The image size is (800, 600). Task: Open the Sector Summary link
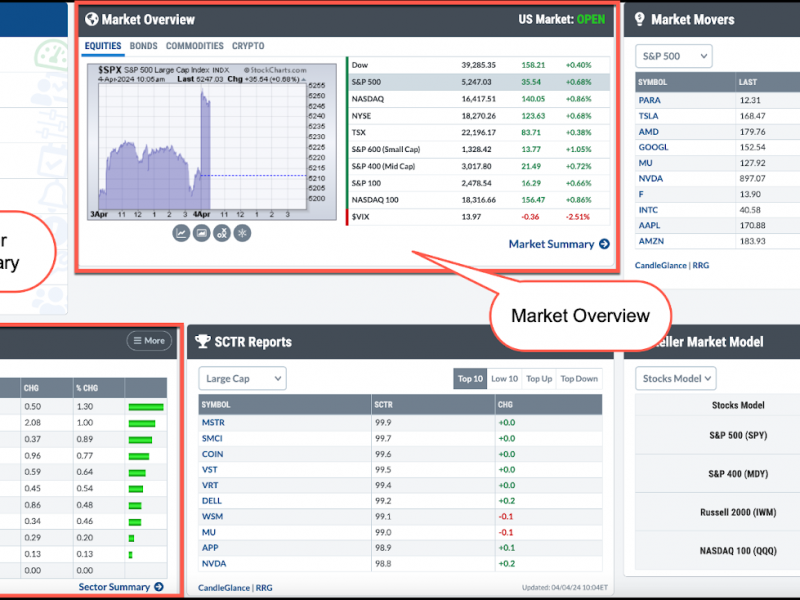(114, 587)
